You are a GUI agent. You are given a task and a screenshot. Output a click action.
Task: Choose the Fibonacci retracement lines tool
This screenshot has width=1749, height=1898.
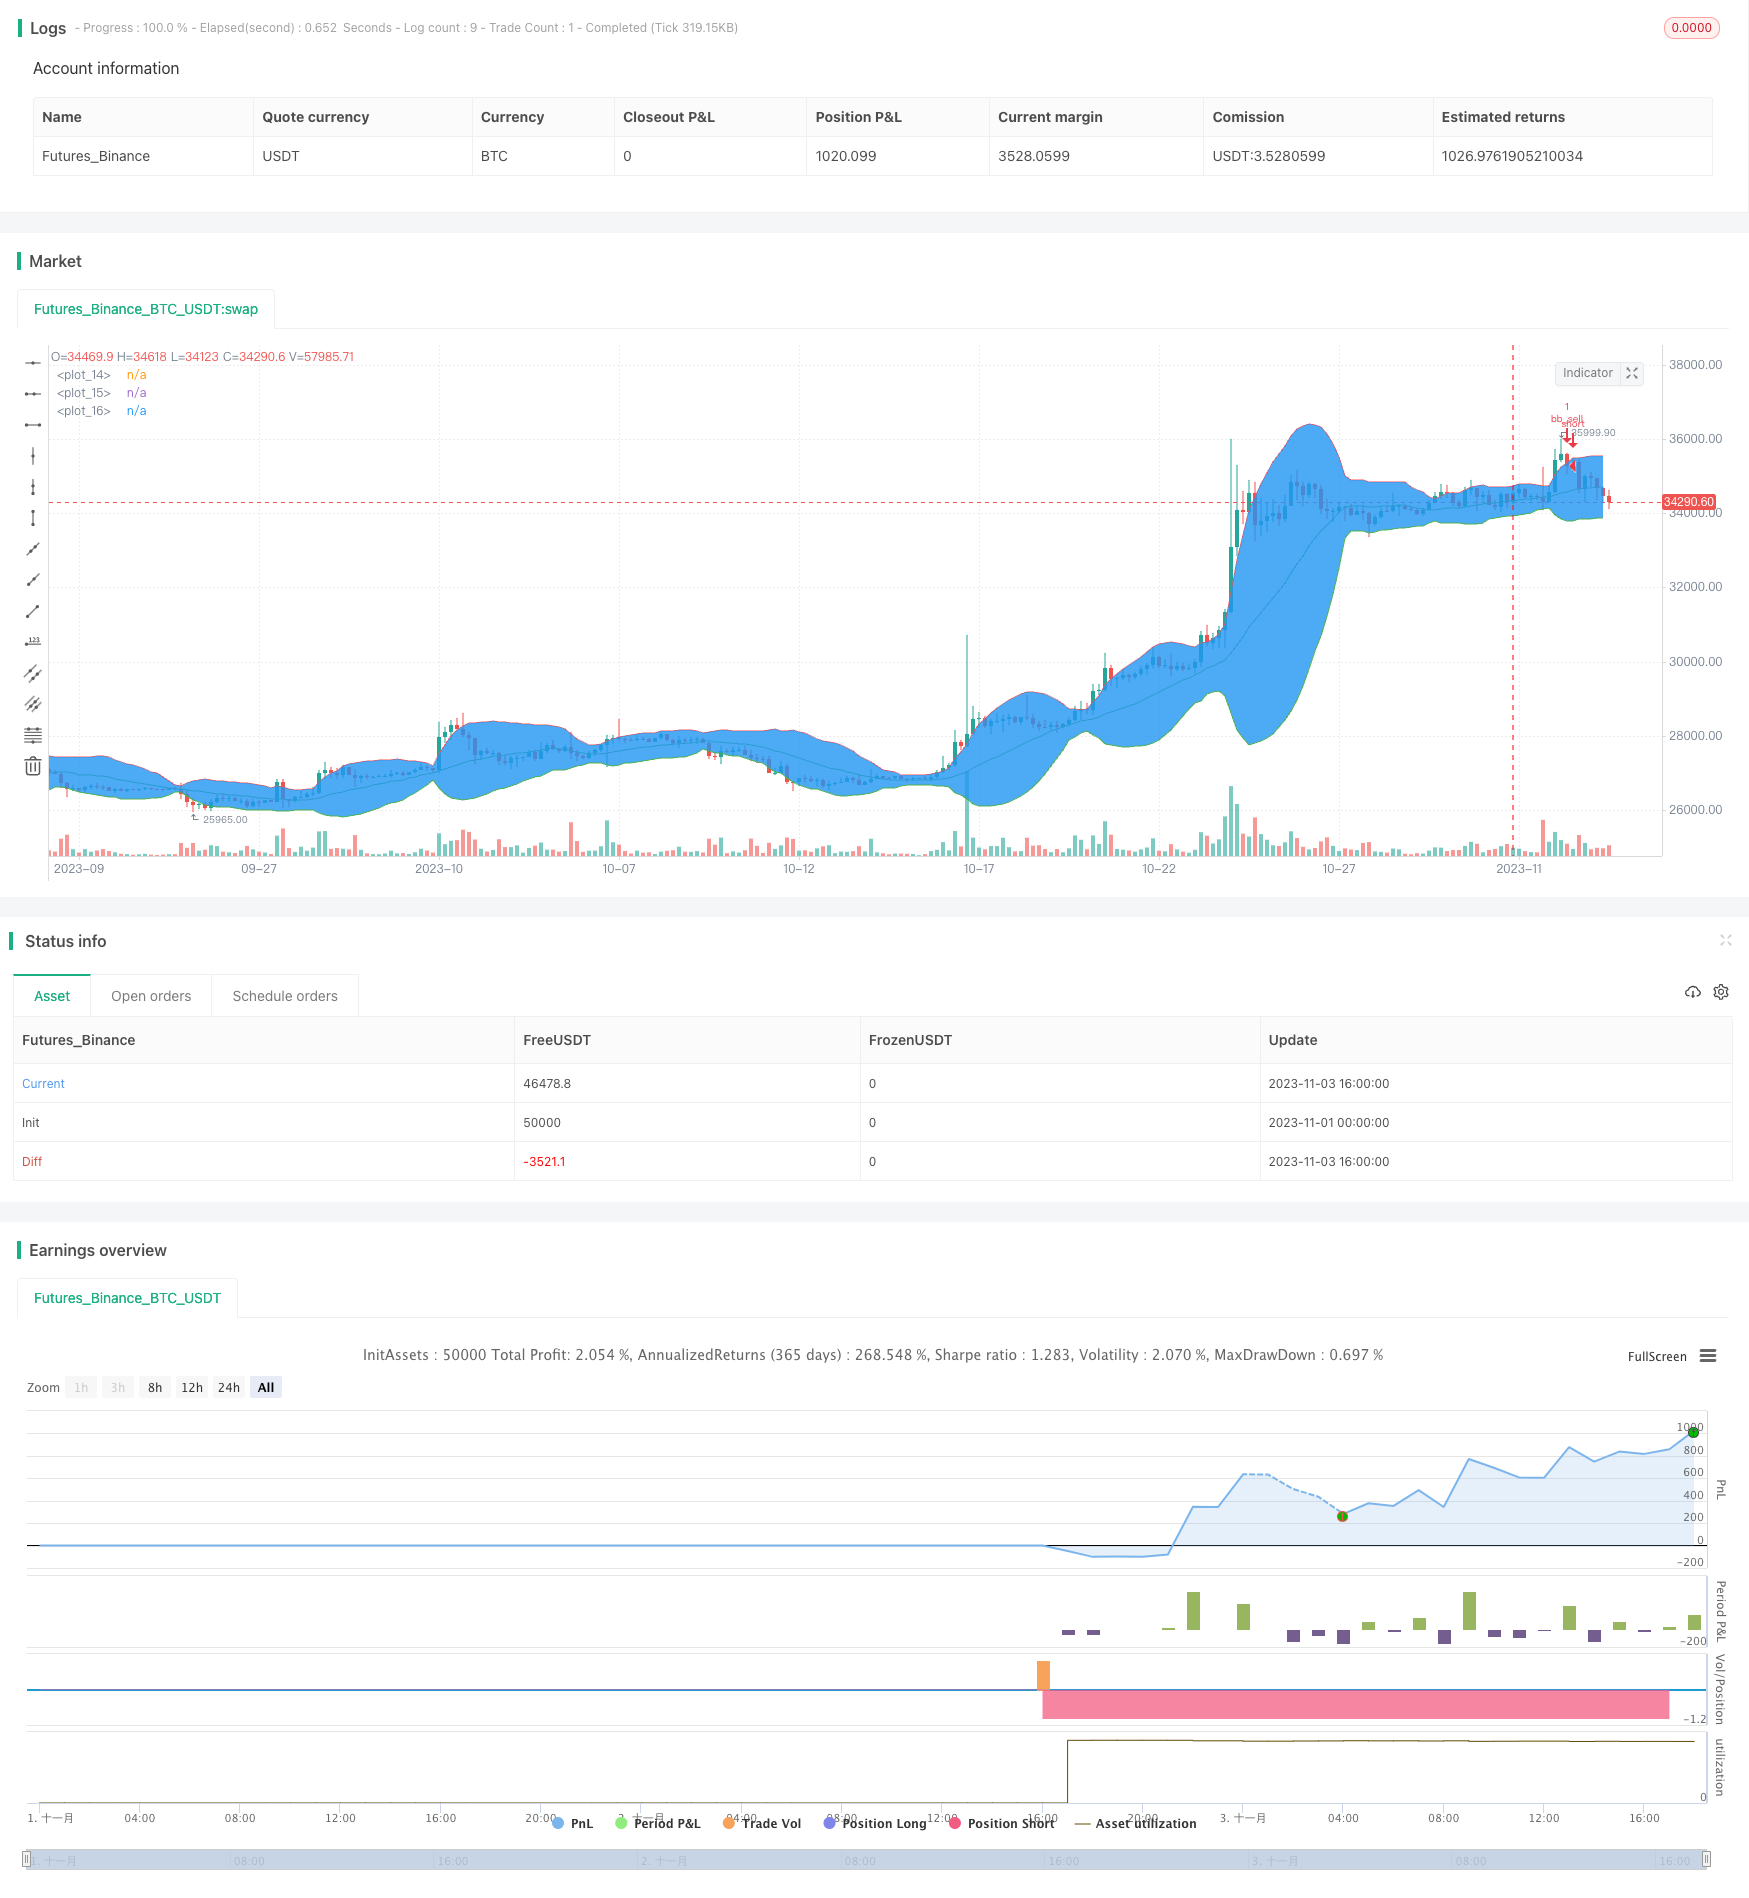[33, 735]
